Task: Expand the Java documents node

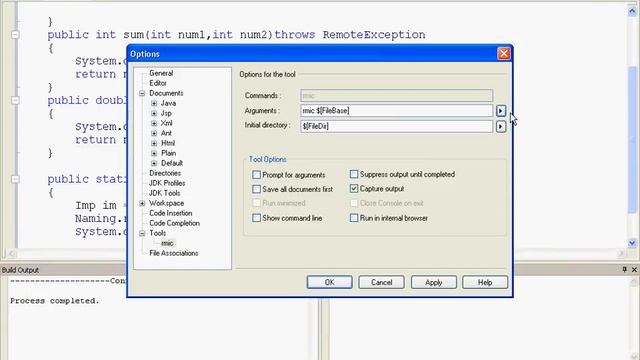Action: click(154, 103)
